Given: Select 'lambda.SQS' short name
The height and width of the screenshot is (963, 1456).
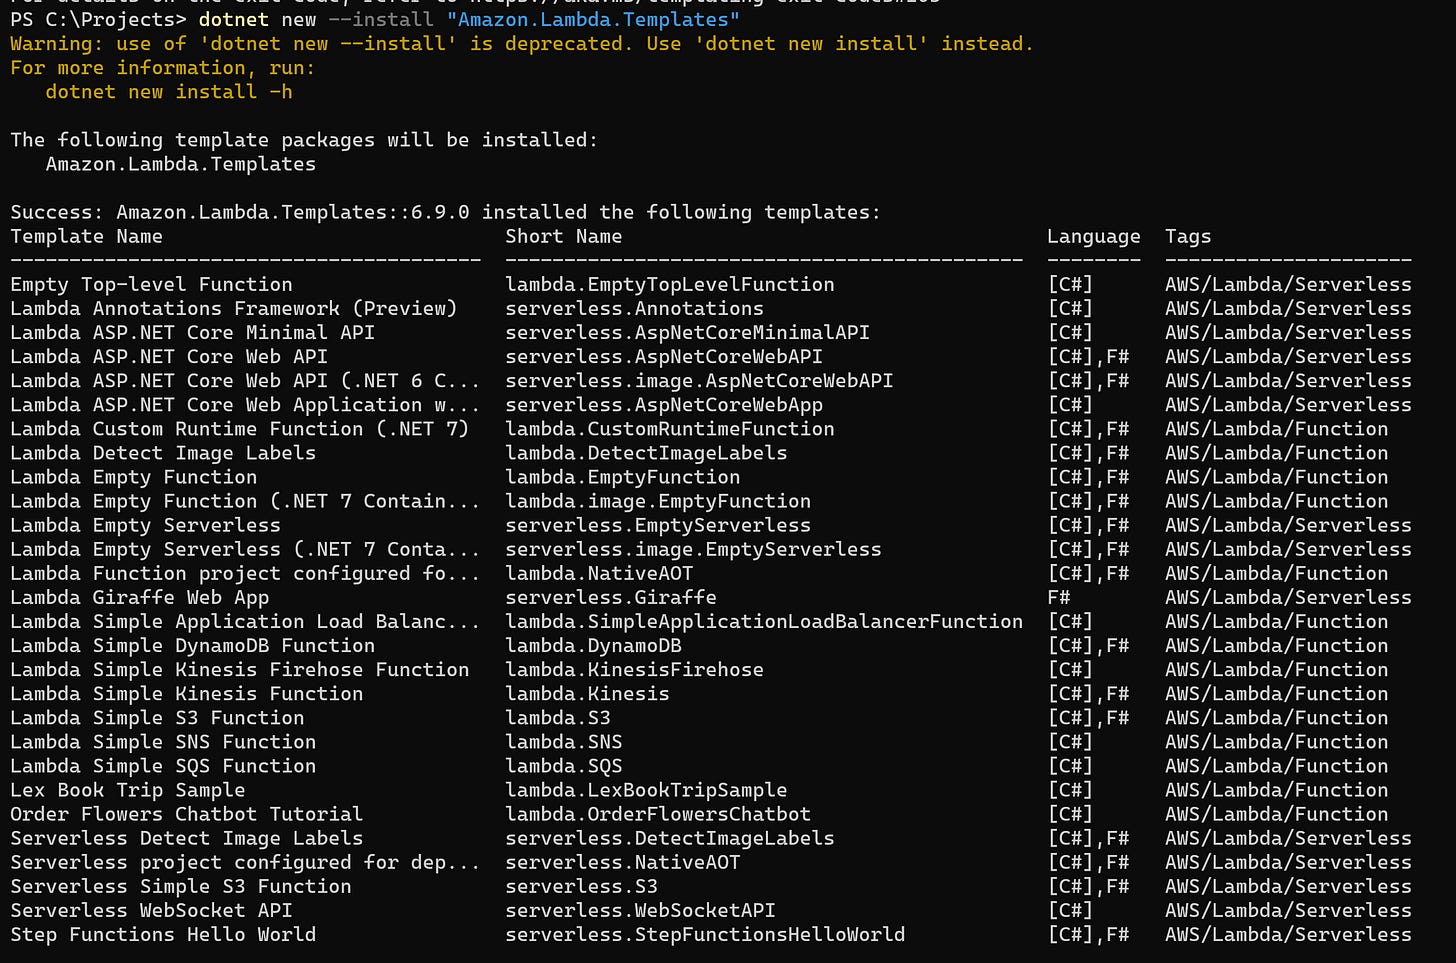Looking at the screenshot, I should [564, 766].
